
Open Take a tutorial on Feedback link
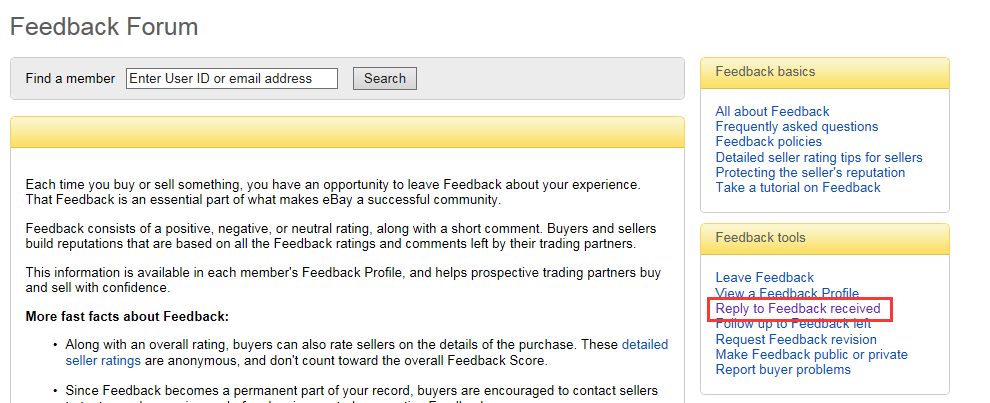798,188
